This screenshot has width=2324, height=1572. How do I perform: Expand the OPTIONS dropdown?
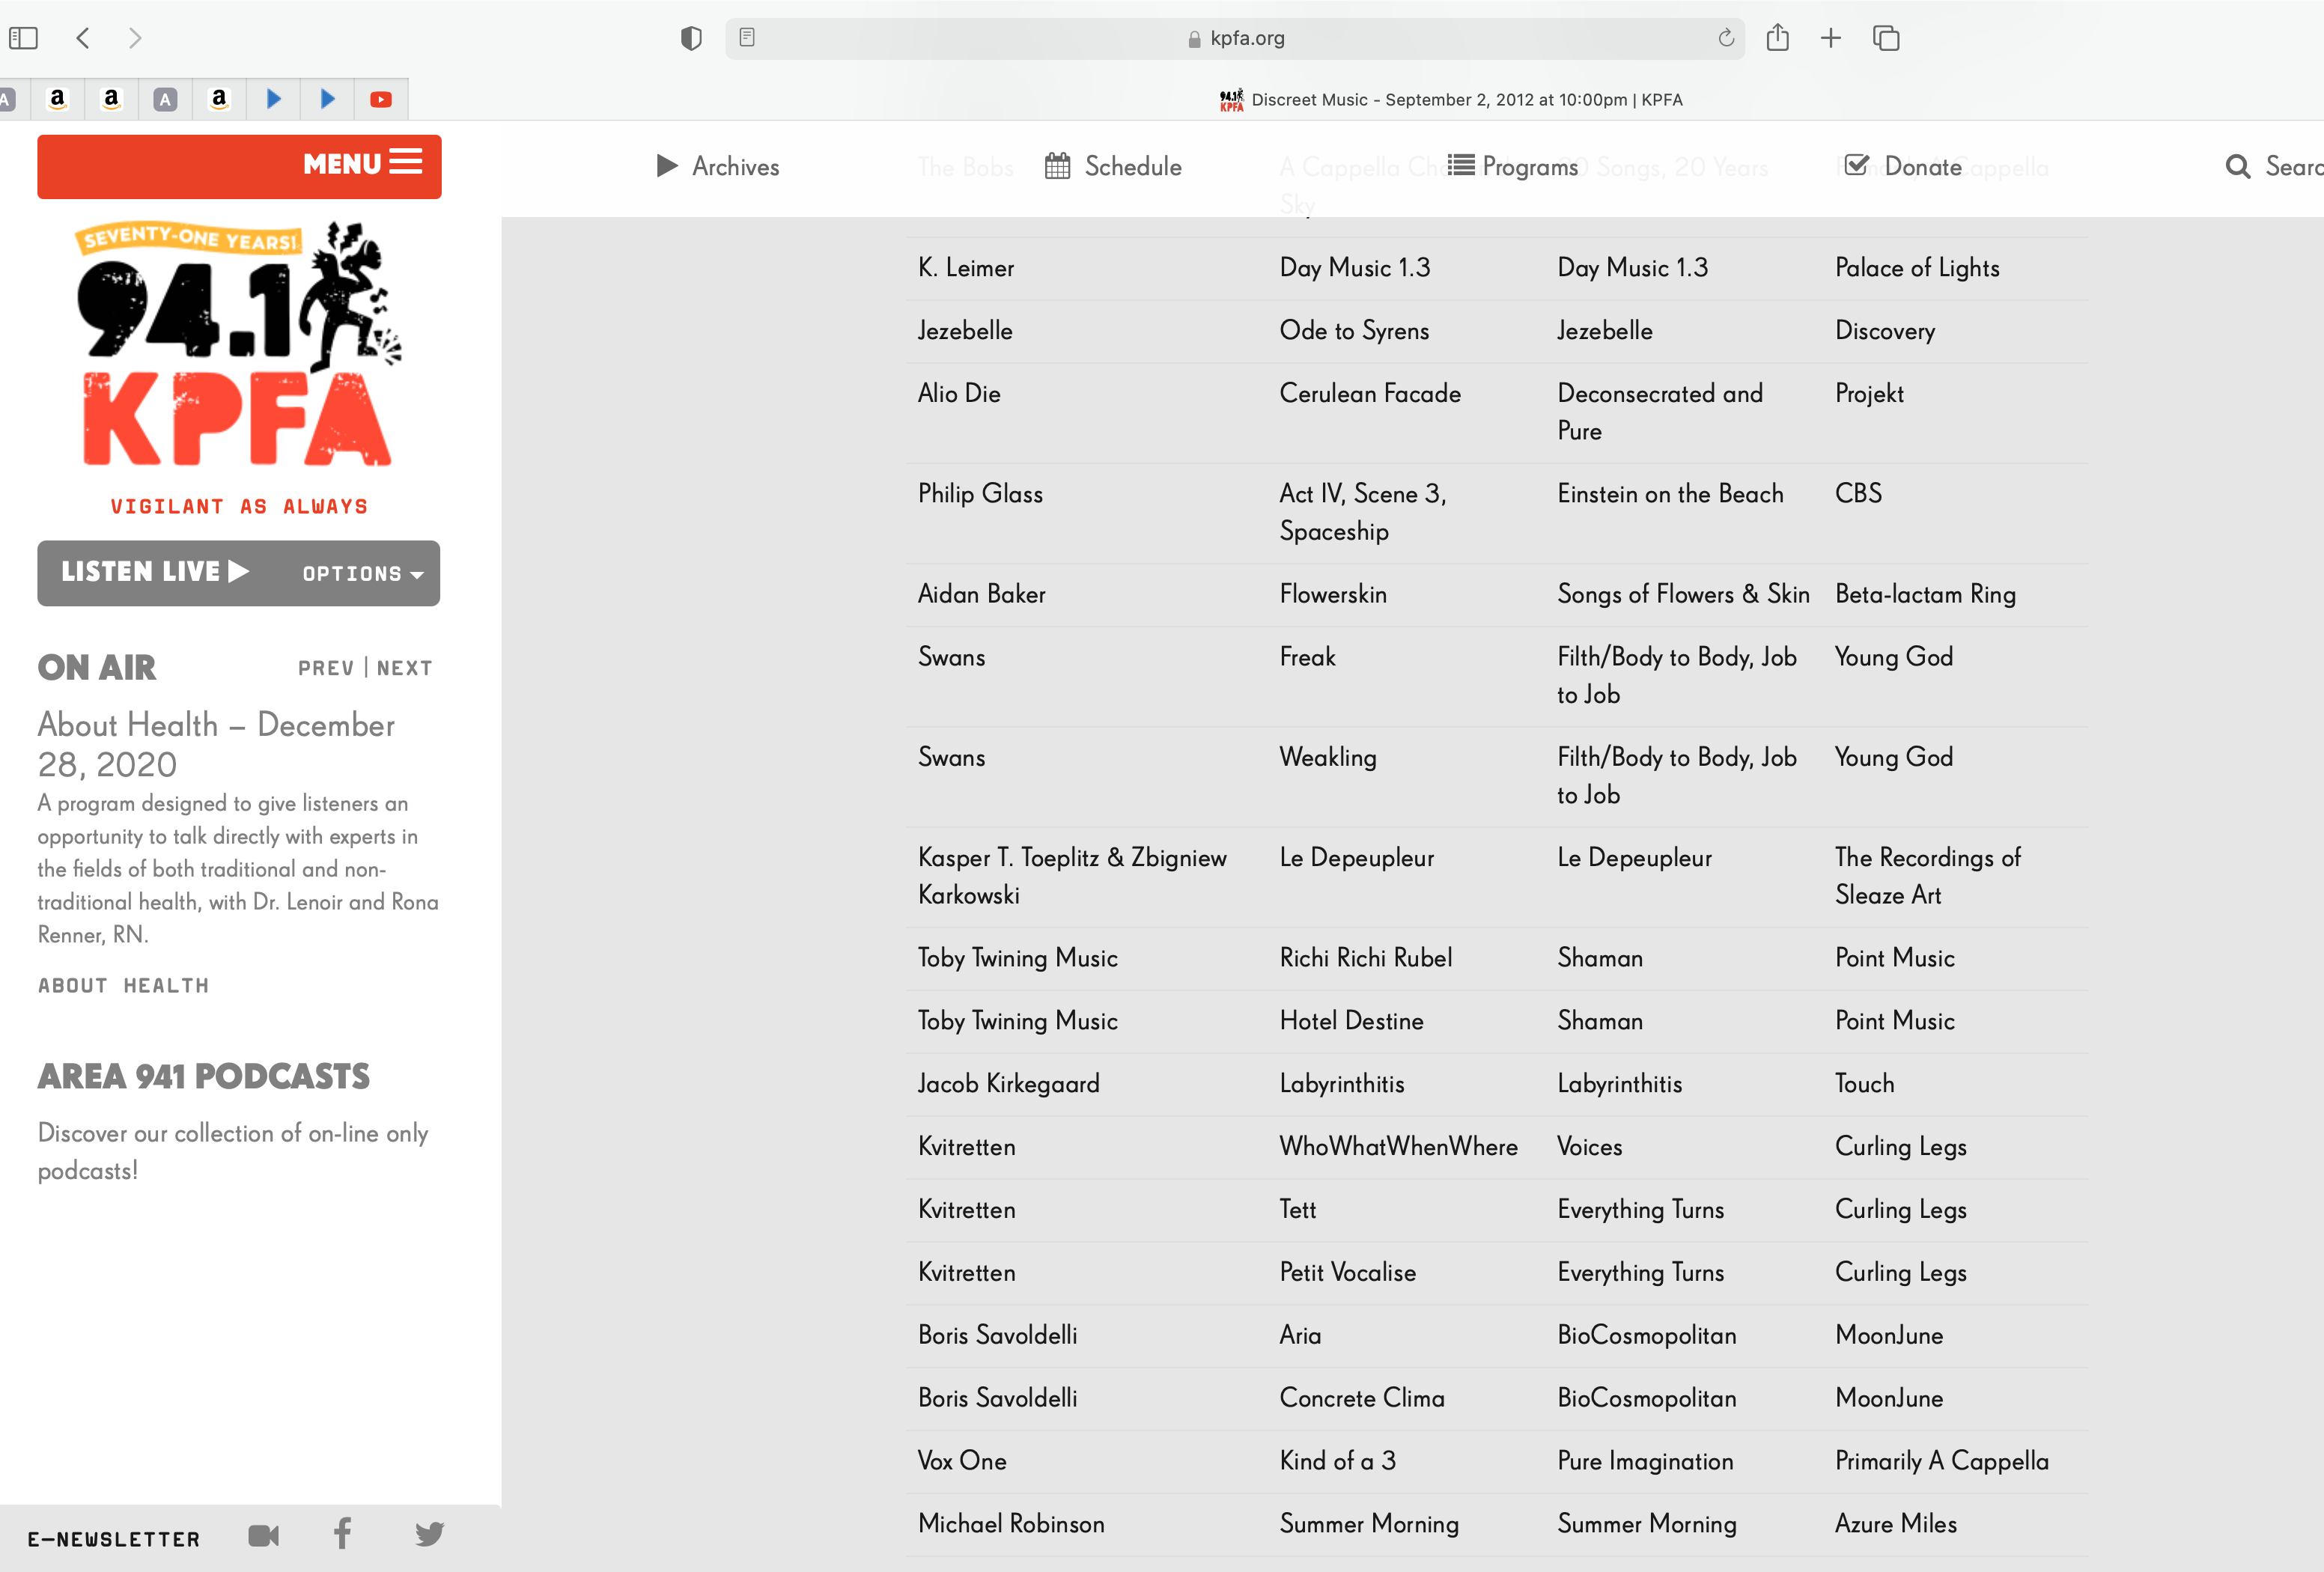[363, 574]
